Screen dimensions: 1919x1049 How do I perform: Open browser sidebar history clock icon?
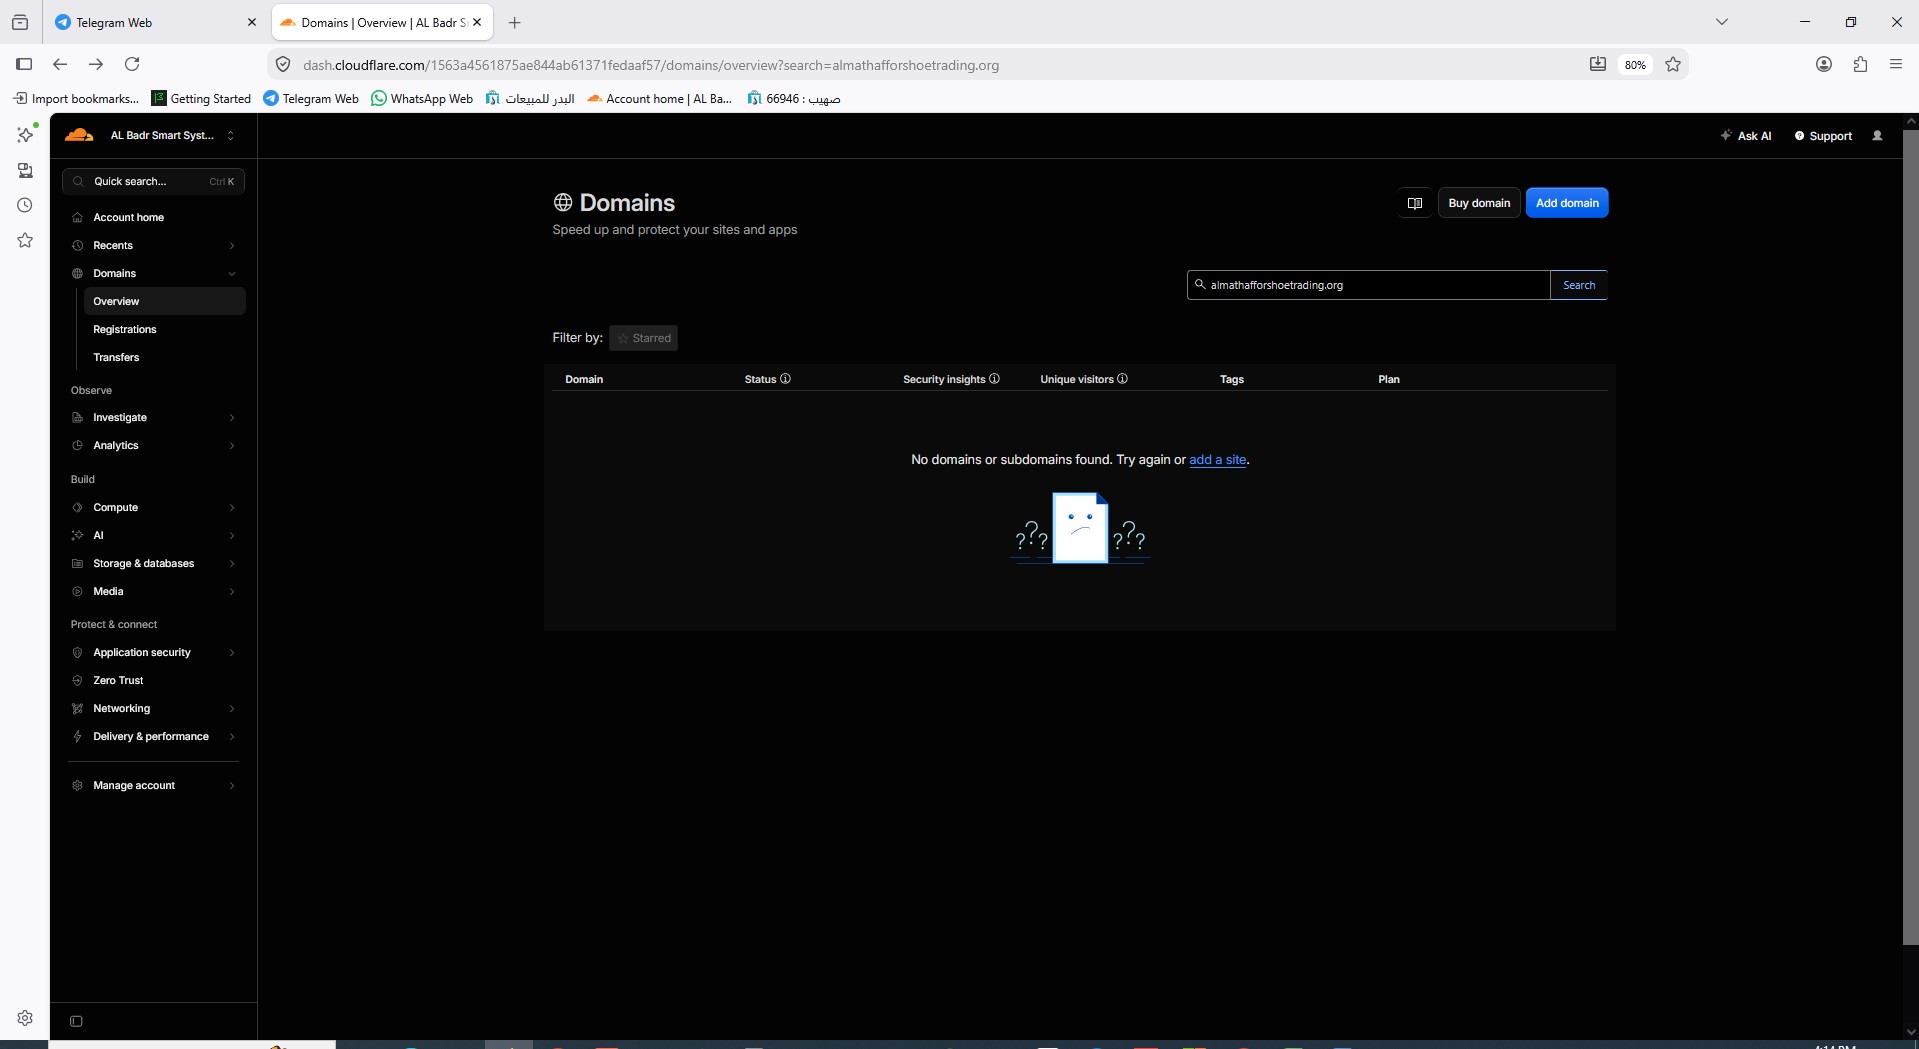pyautogui.click(x=25, y=205)
